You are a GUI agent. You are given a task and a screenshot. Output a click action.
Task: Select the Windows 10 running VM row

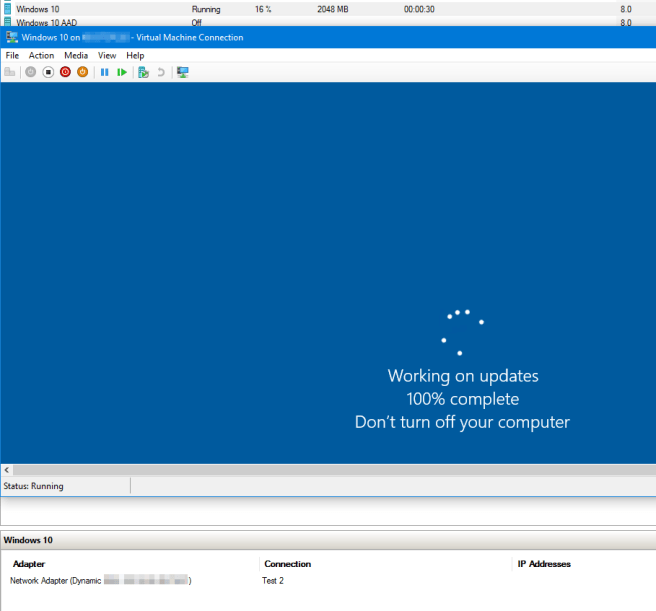[328, 9]
